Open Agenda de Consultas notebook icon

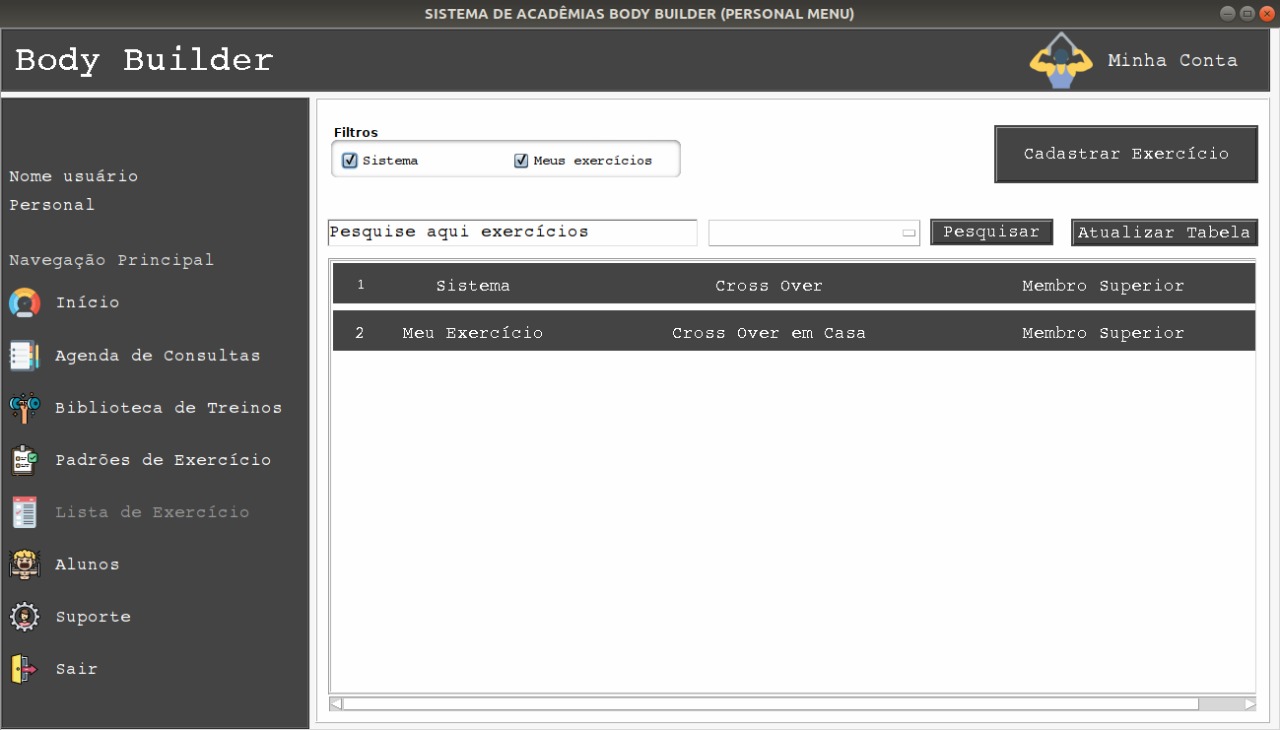coord(25,356)
